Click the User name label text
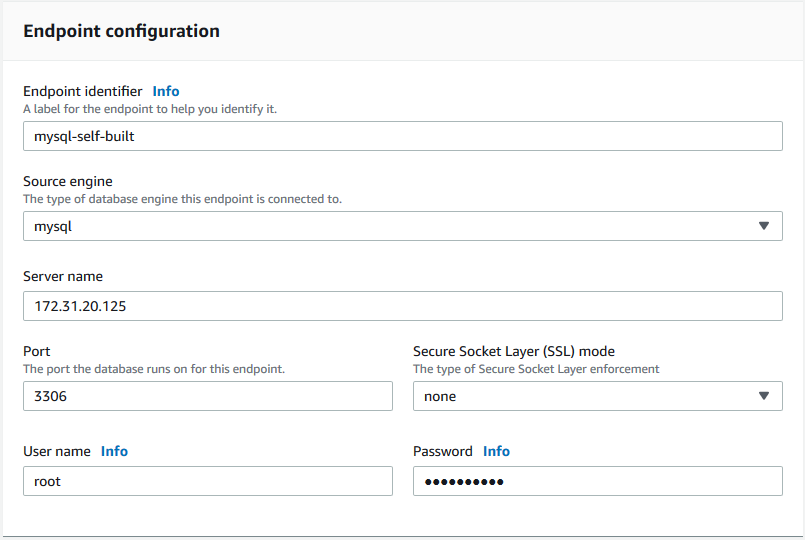Screen dimensions: 805x540 [57, 451]
